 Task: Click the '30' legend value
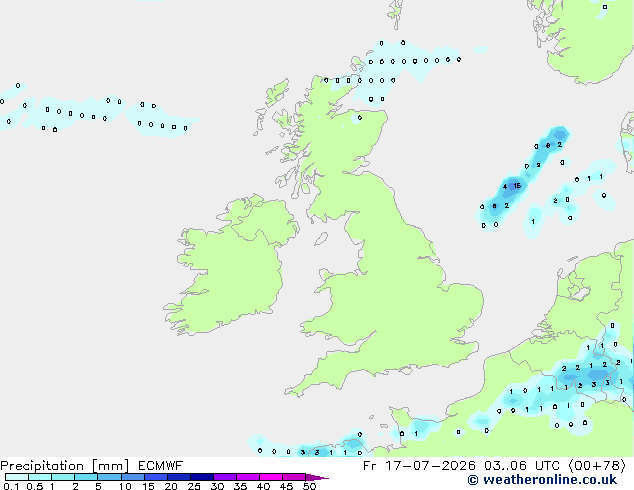click(x=217, y=486)
